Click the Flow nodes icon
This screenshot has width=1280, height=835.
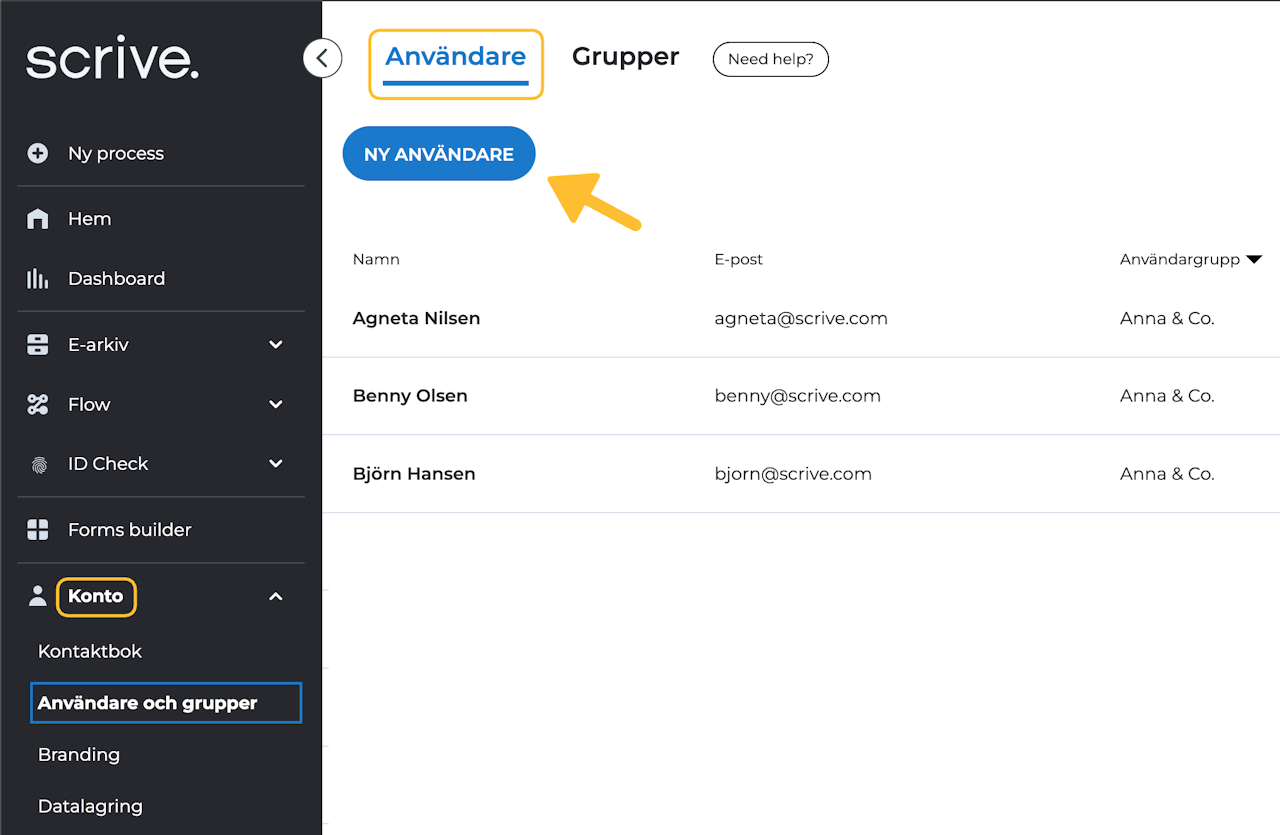click(38, 405)
